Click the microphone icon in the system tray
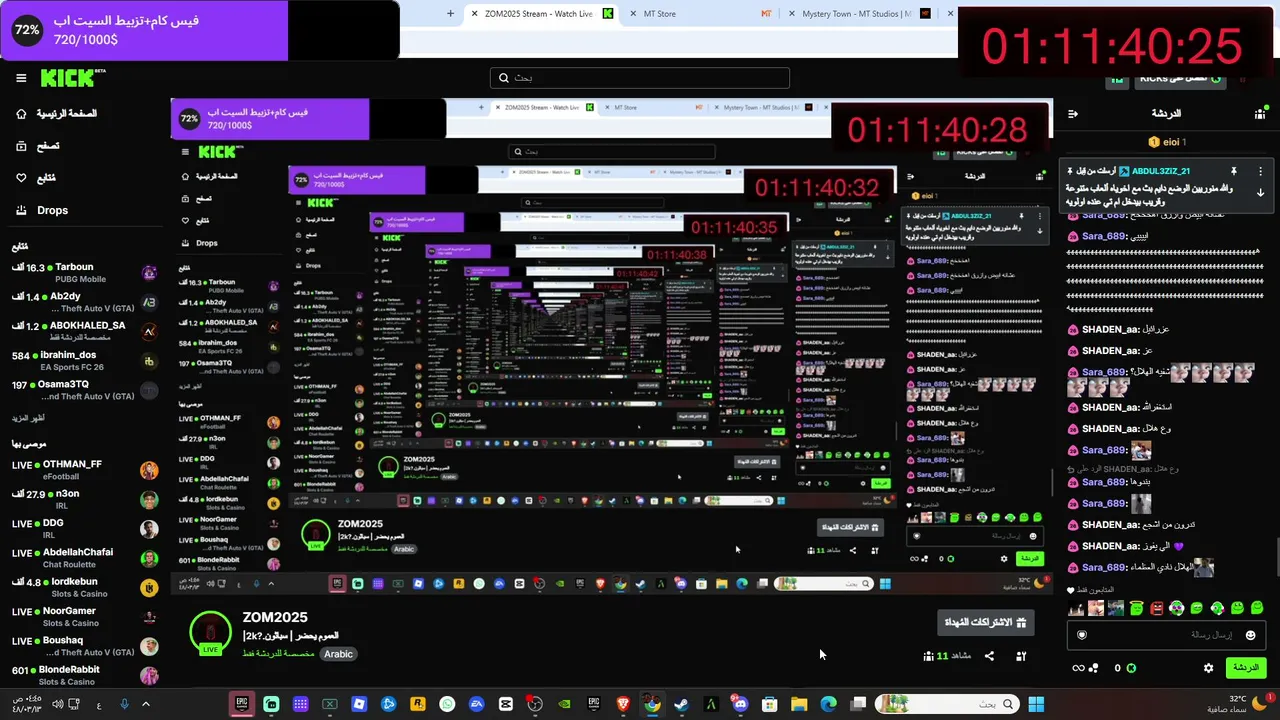 pyautogui.click(x=124, y=704)
